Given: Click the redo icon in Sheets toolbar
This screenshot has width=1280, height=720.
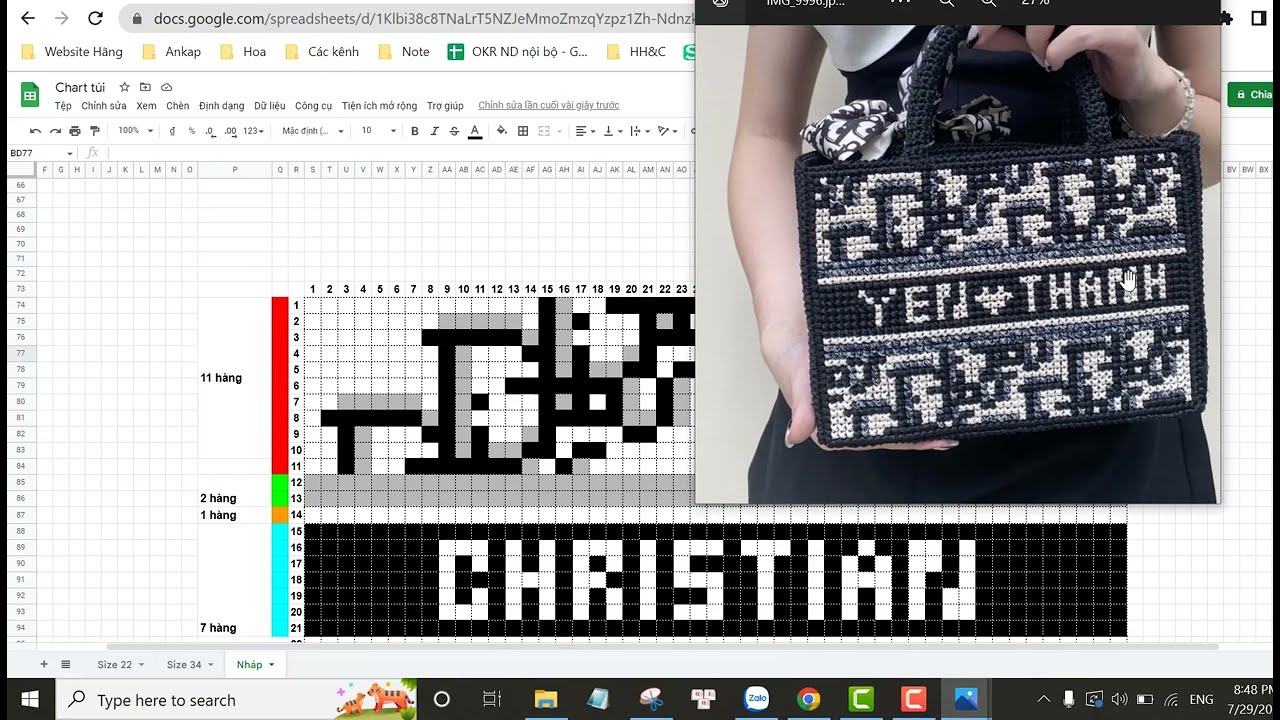Looking at the screenshot, I should 55,131.
